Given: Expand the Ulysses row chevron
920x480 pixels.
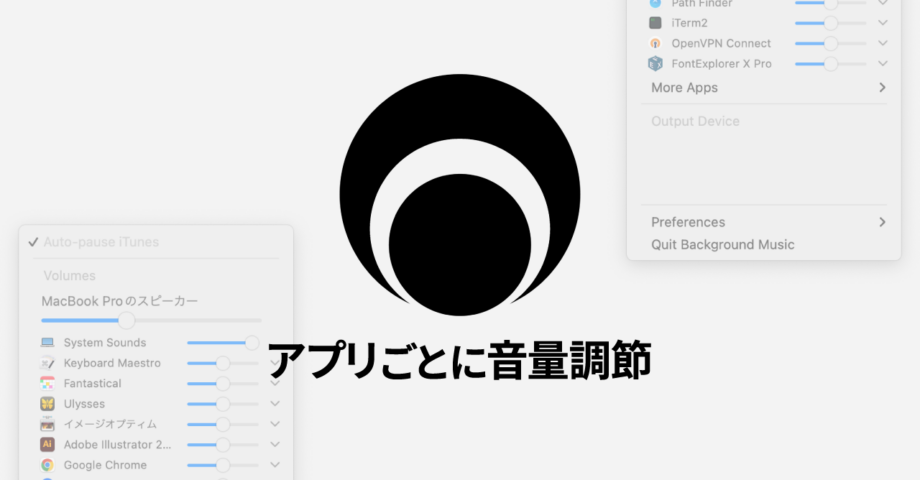Looking at the screenshot, I should point(275,404).
